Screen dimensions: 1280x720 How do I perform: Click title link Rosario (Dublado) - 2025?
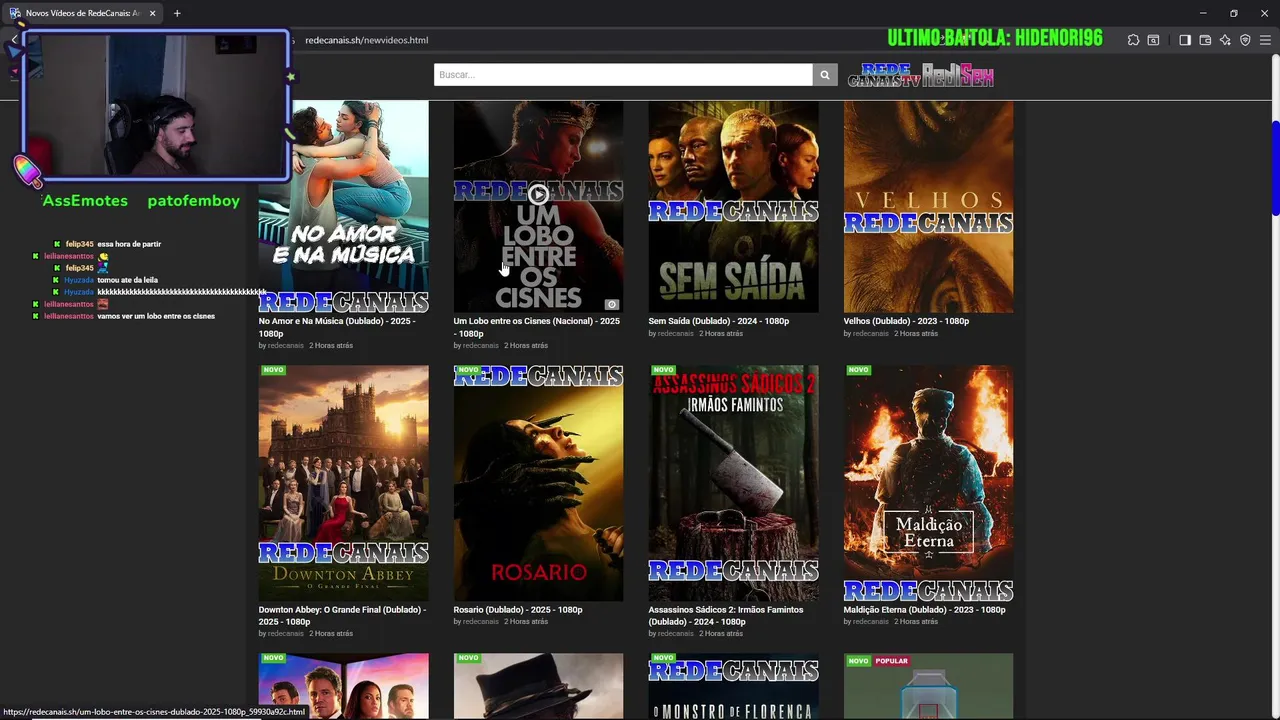tap(517, 610)
